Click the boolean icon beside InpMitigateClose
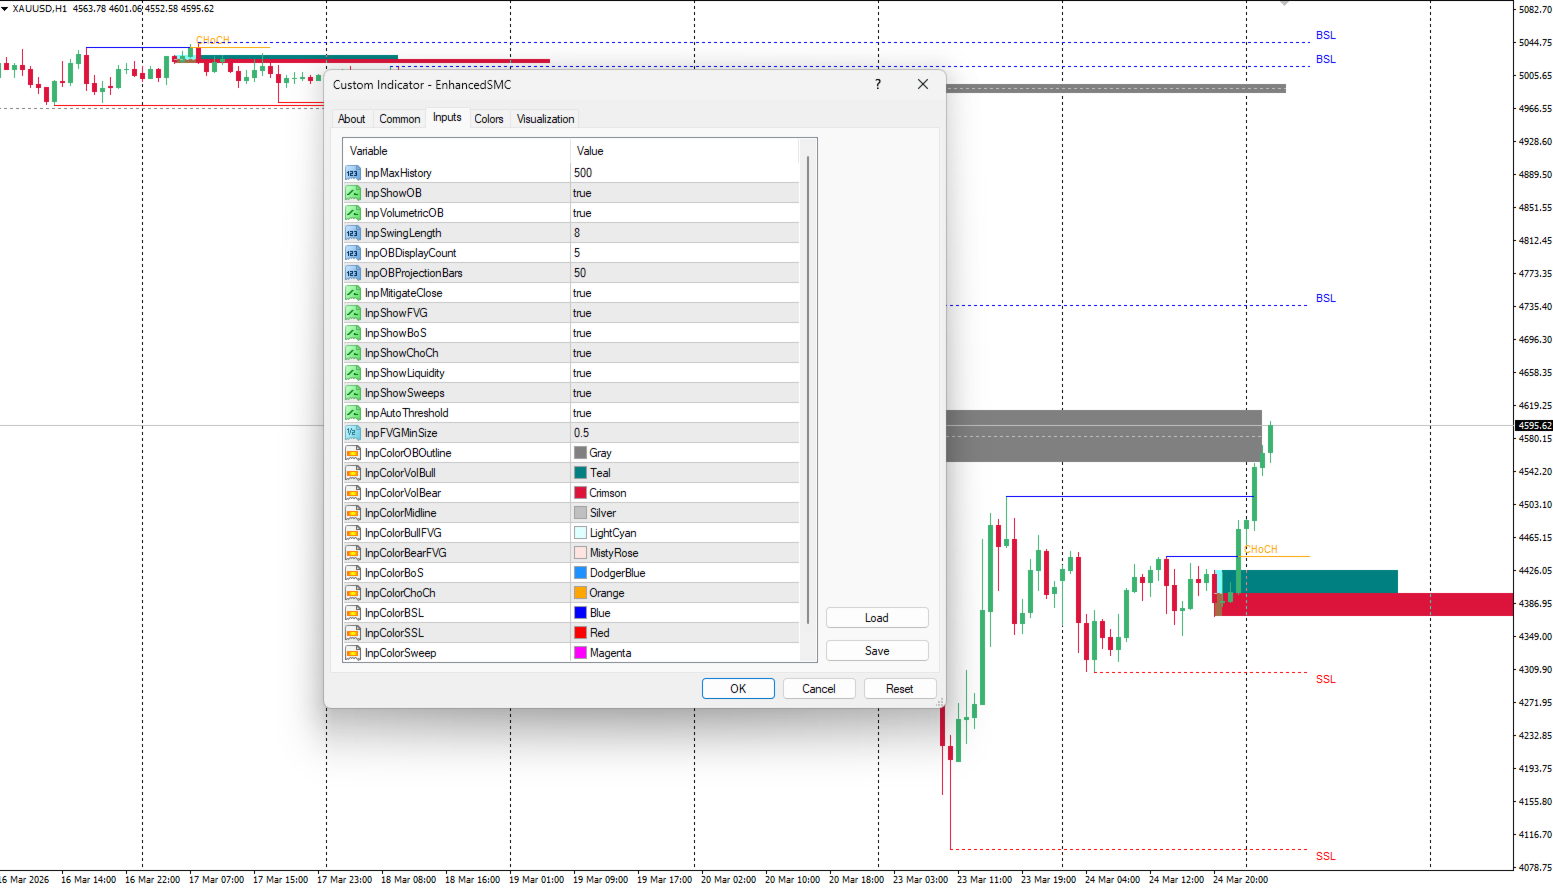 (x=353, y=293)
